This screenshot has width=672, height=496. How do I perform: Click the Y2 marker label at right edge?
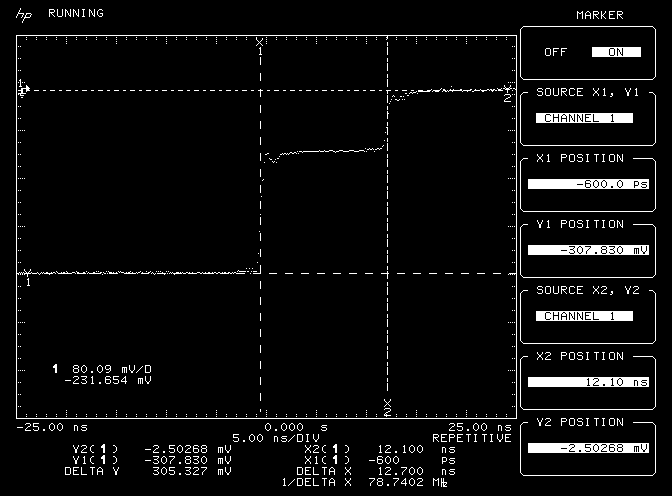click(508, 97)
